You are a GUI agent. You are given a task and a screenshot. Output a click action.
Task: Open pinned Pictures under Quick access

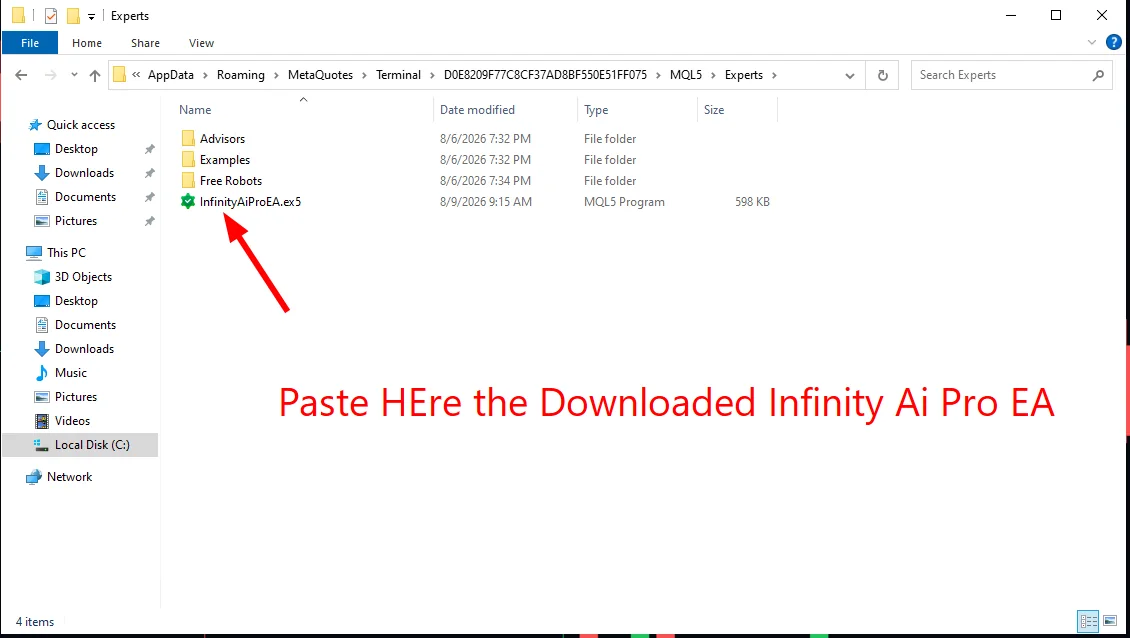75,221
